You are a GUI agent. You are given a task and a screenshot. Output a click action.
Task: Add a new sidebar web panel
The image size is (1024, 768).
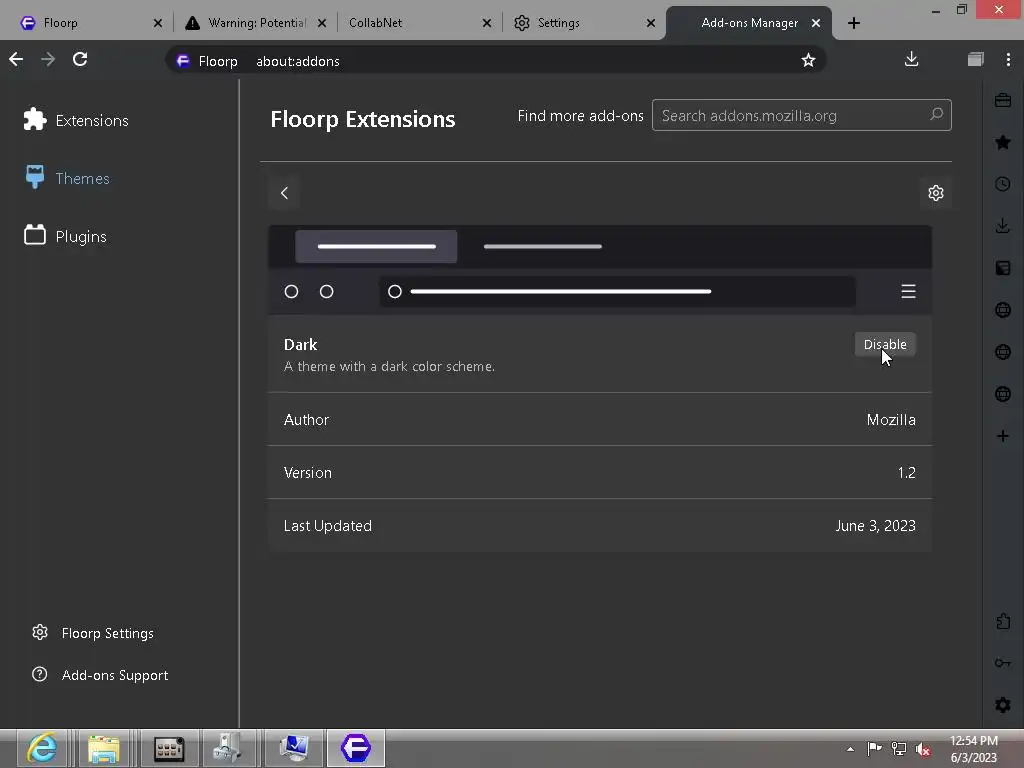pyautogui.click(x=1002, y=436)
